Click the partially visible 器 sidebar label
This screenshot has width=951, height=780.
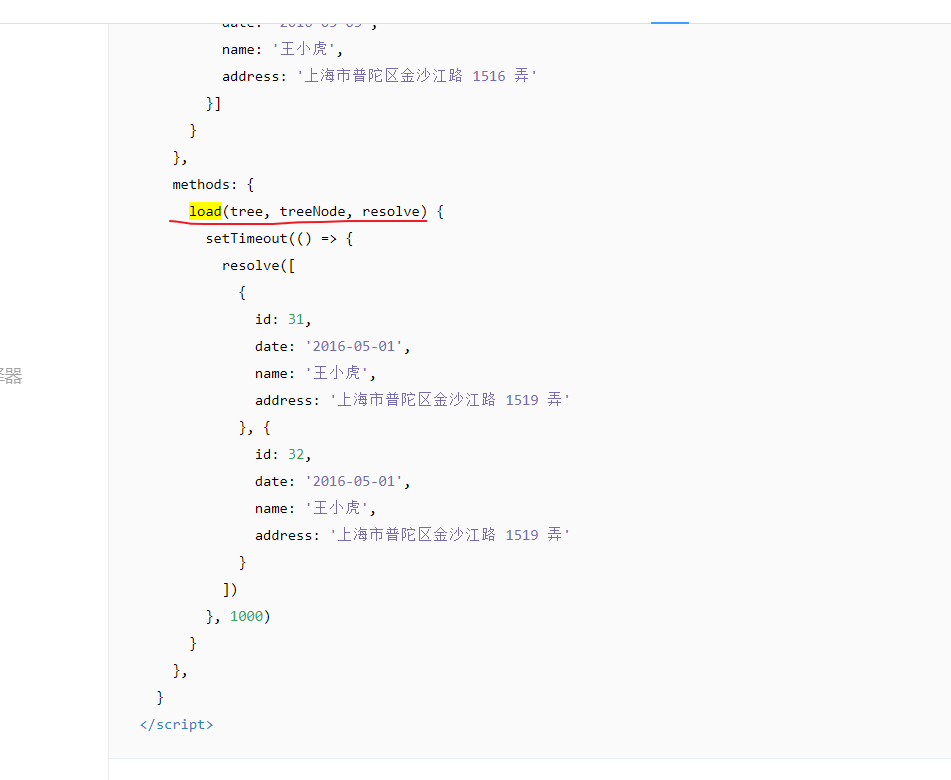click(9, 375)
